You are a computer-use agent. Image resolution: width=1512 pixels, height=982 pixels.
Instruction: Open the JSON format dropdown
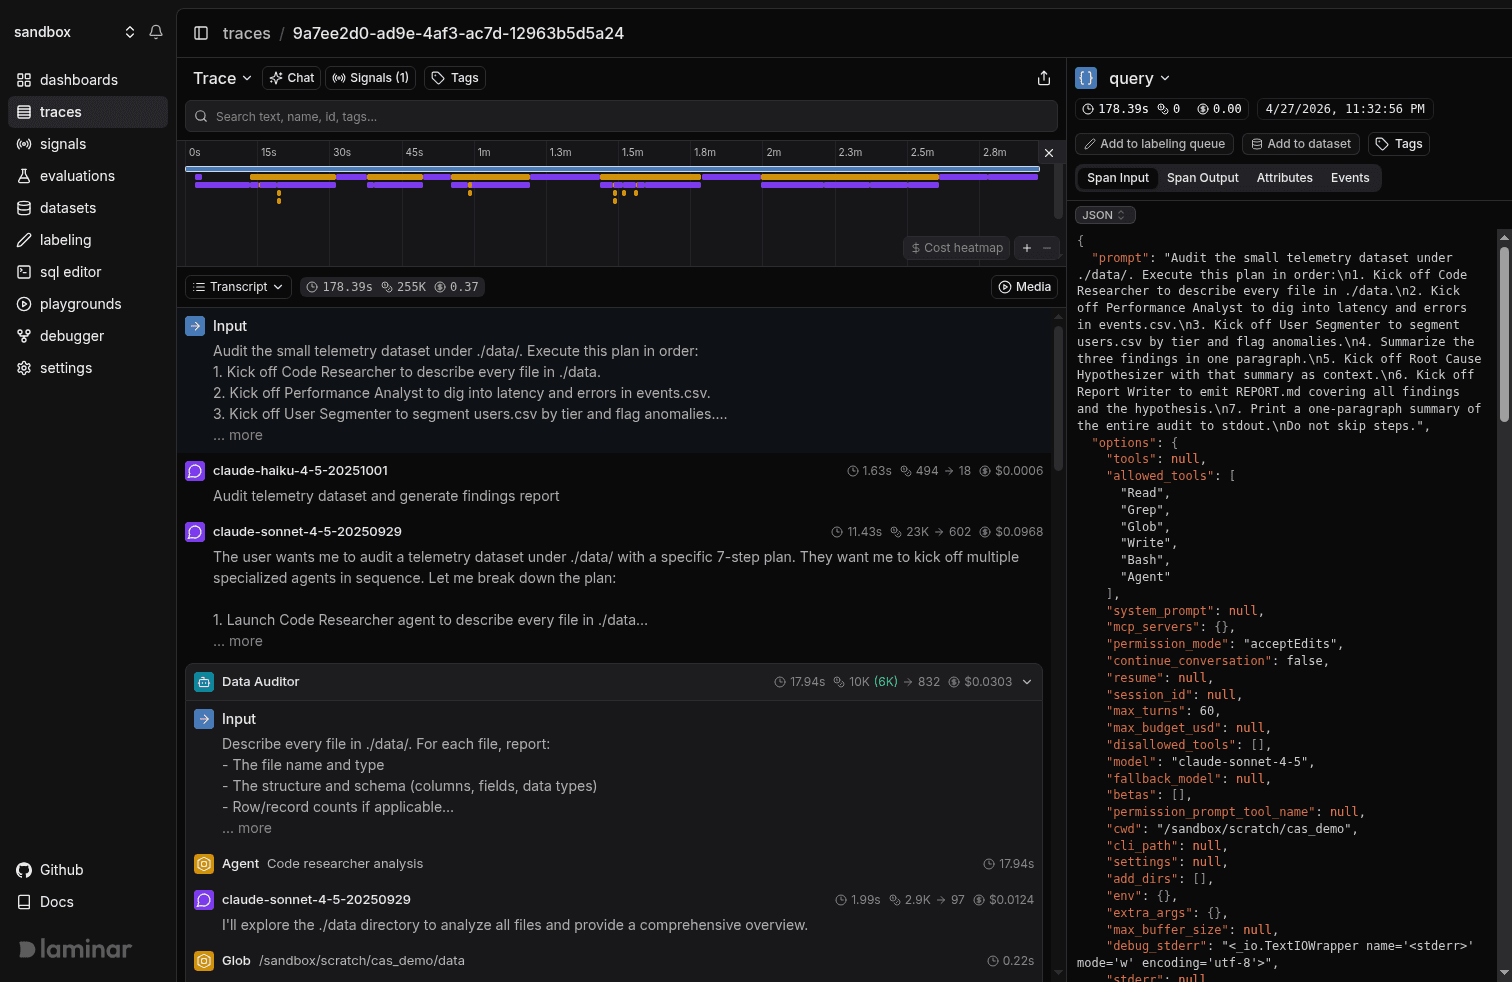(x=1105, y=215)
